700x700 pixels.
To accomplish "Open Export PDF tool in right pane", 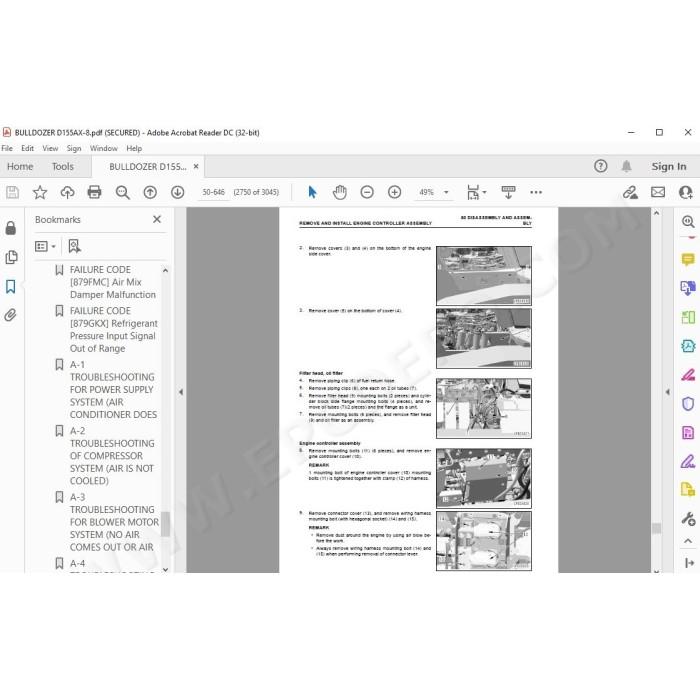I will coord(688,288).
